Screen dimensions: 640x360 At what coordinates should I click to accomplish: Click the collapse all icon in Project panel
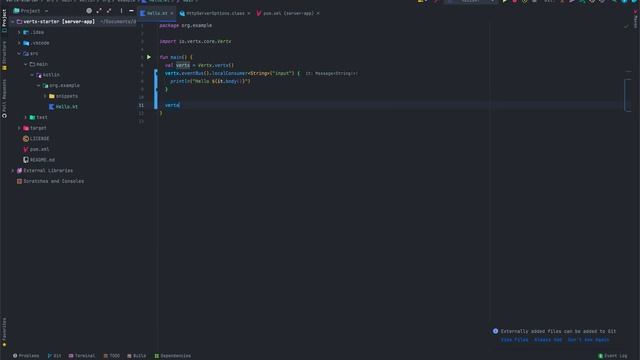pyautogui.click(x=109, y=11)
